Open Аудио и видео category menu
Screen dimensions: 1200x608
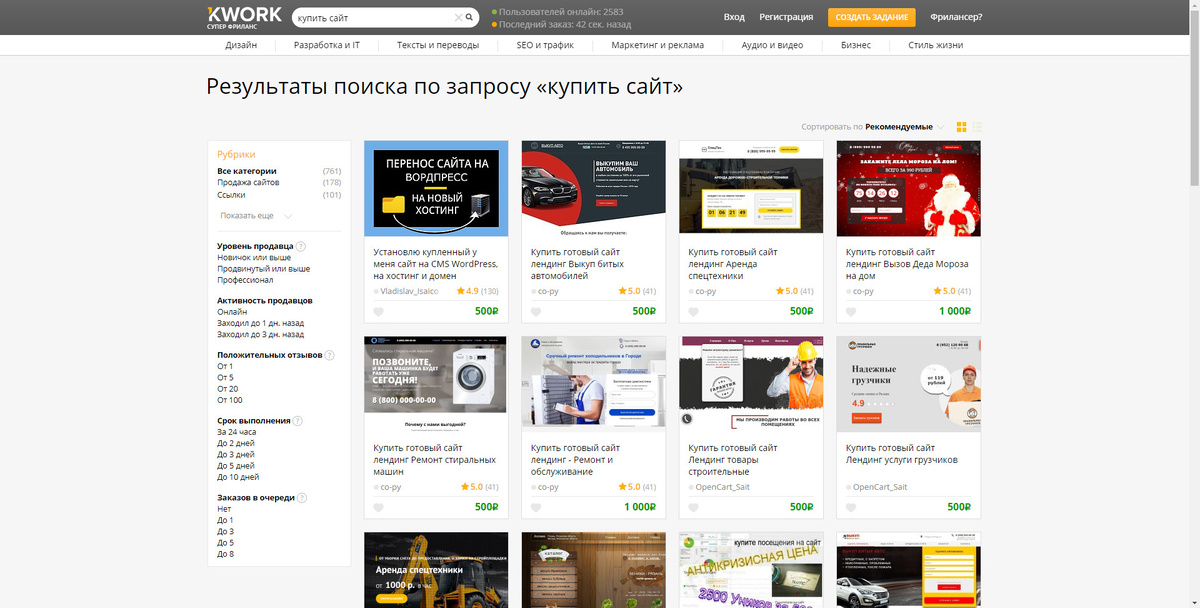click(x=772, y=45)
